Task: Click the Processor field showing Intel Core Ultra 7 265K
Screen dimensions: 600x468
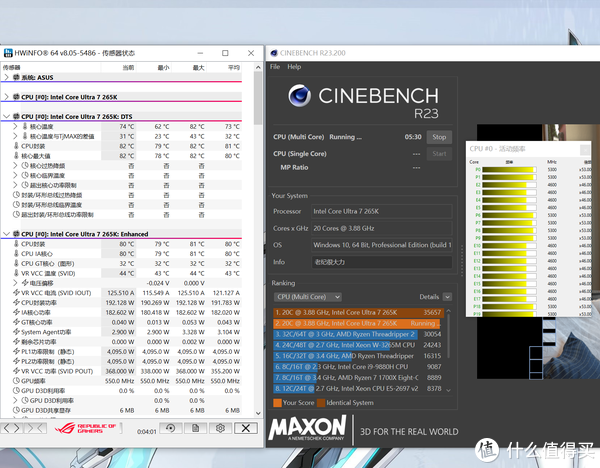Action: (x=382, y=211)
